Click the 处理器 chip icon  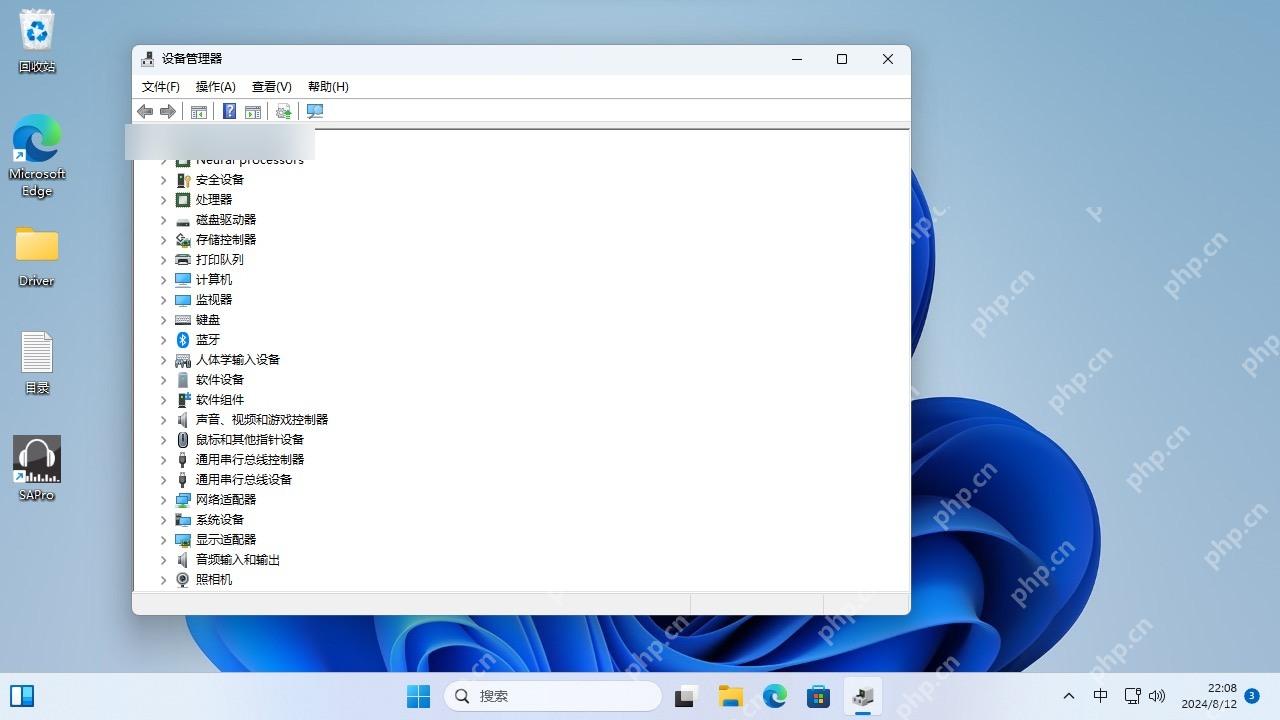(x=183, y=200)
